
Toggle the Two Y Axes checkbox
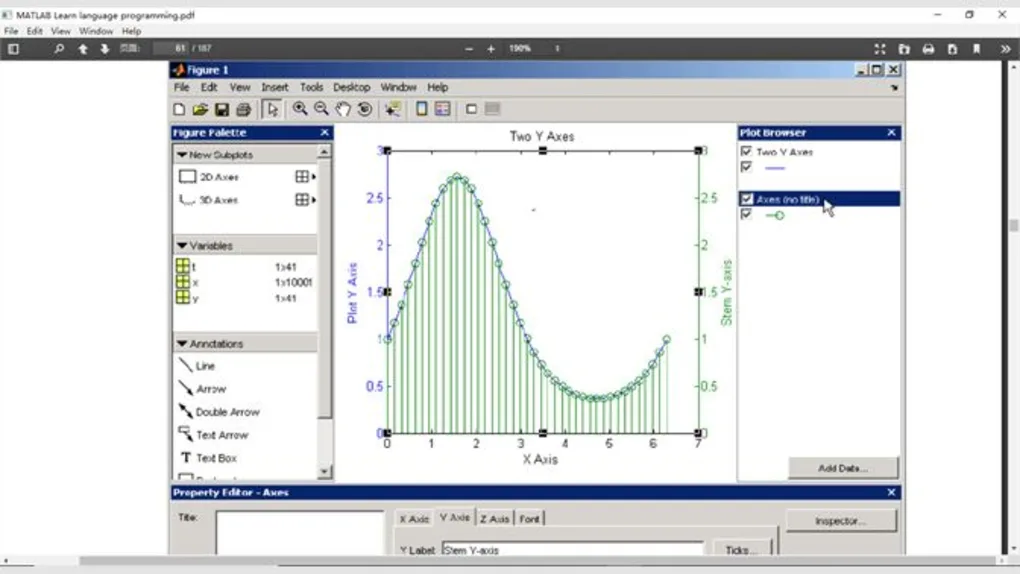click(x=746, y=151)
